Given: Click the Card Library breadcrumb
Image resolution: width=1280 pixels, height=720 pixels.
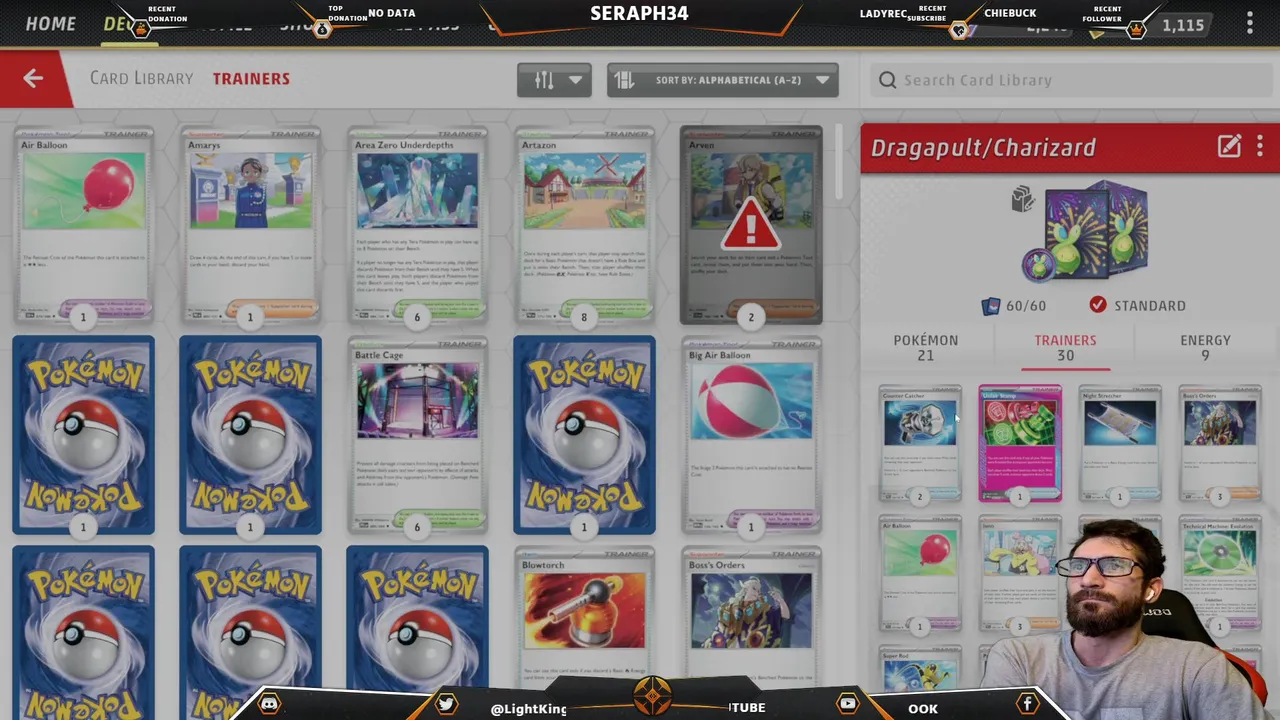Looking at the screenshot, I should (x=141, y=78).
